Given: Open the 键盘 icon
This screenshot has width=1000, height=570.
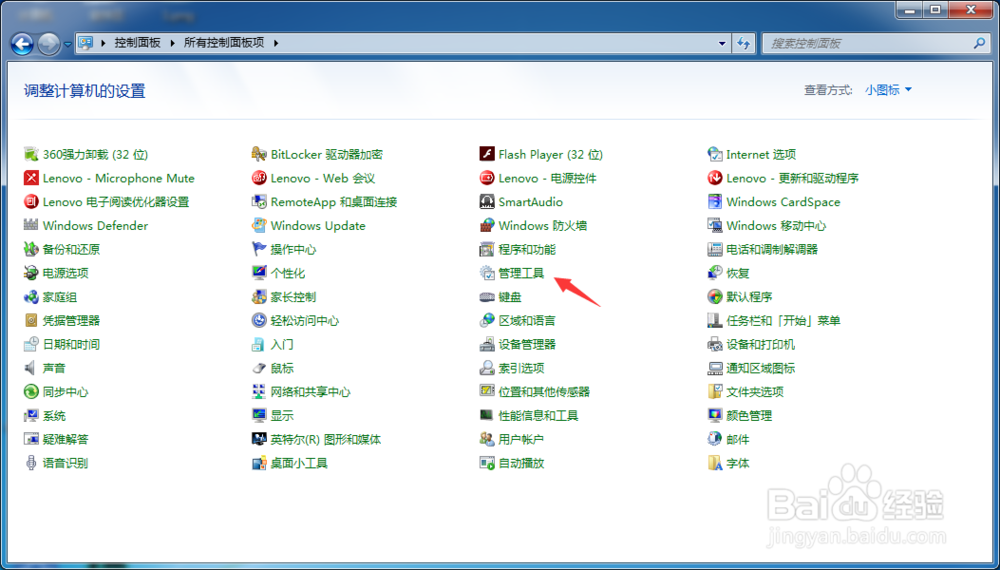Looking at the screenshot, I should click(x=487, y=297).
